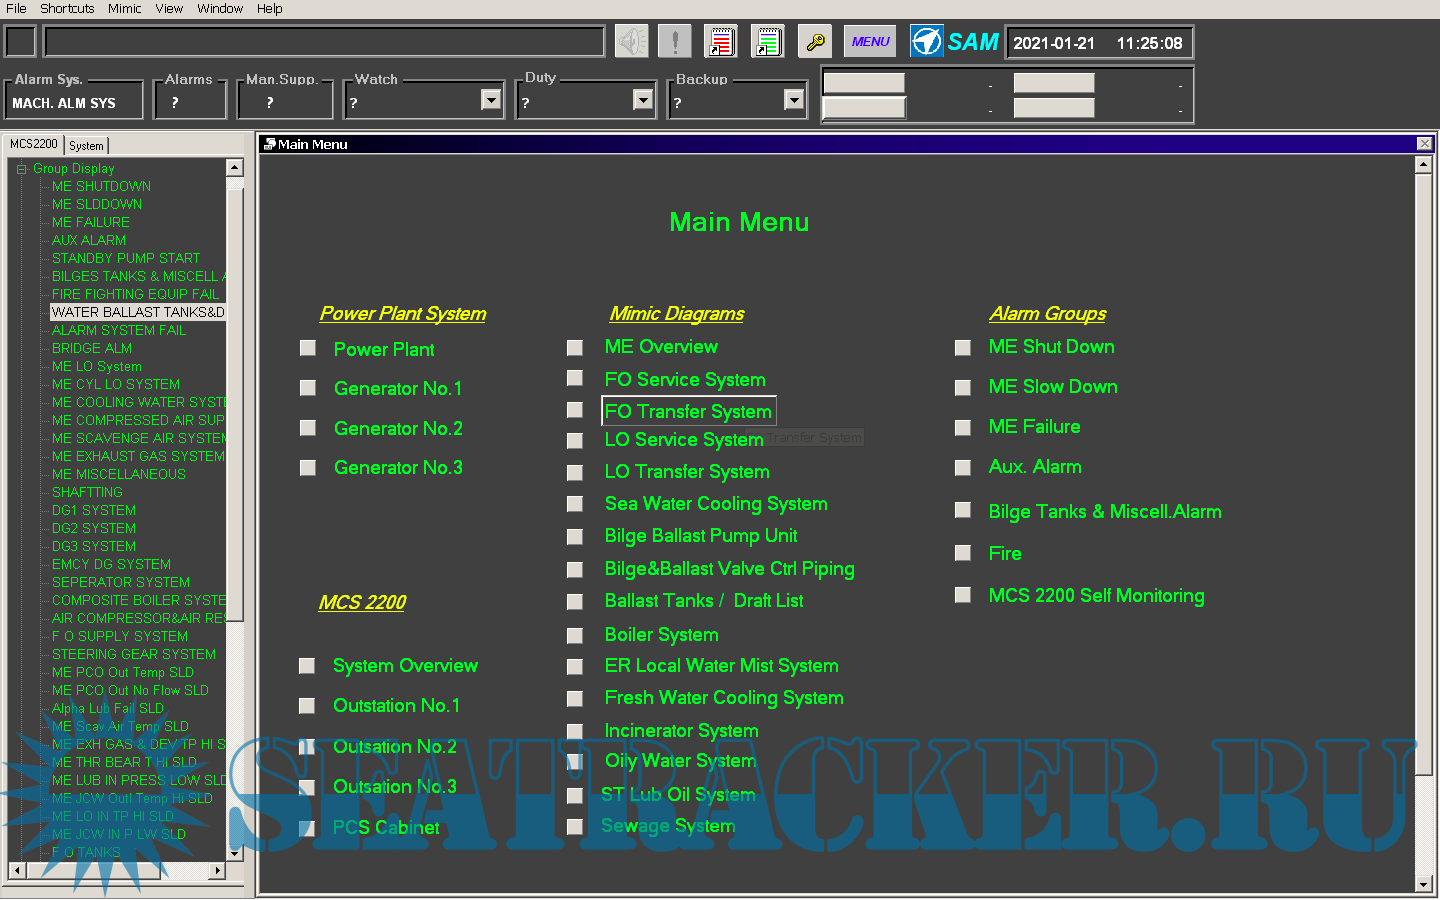Click the exclamation mark acknowledge icon

click(x=675, y=42)
